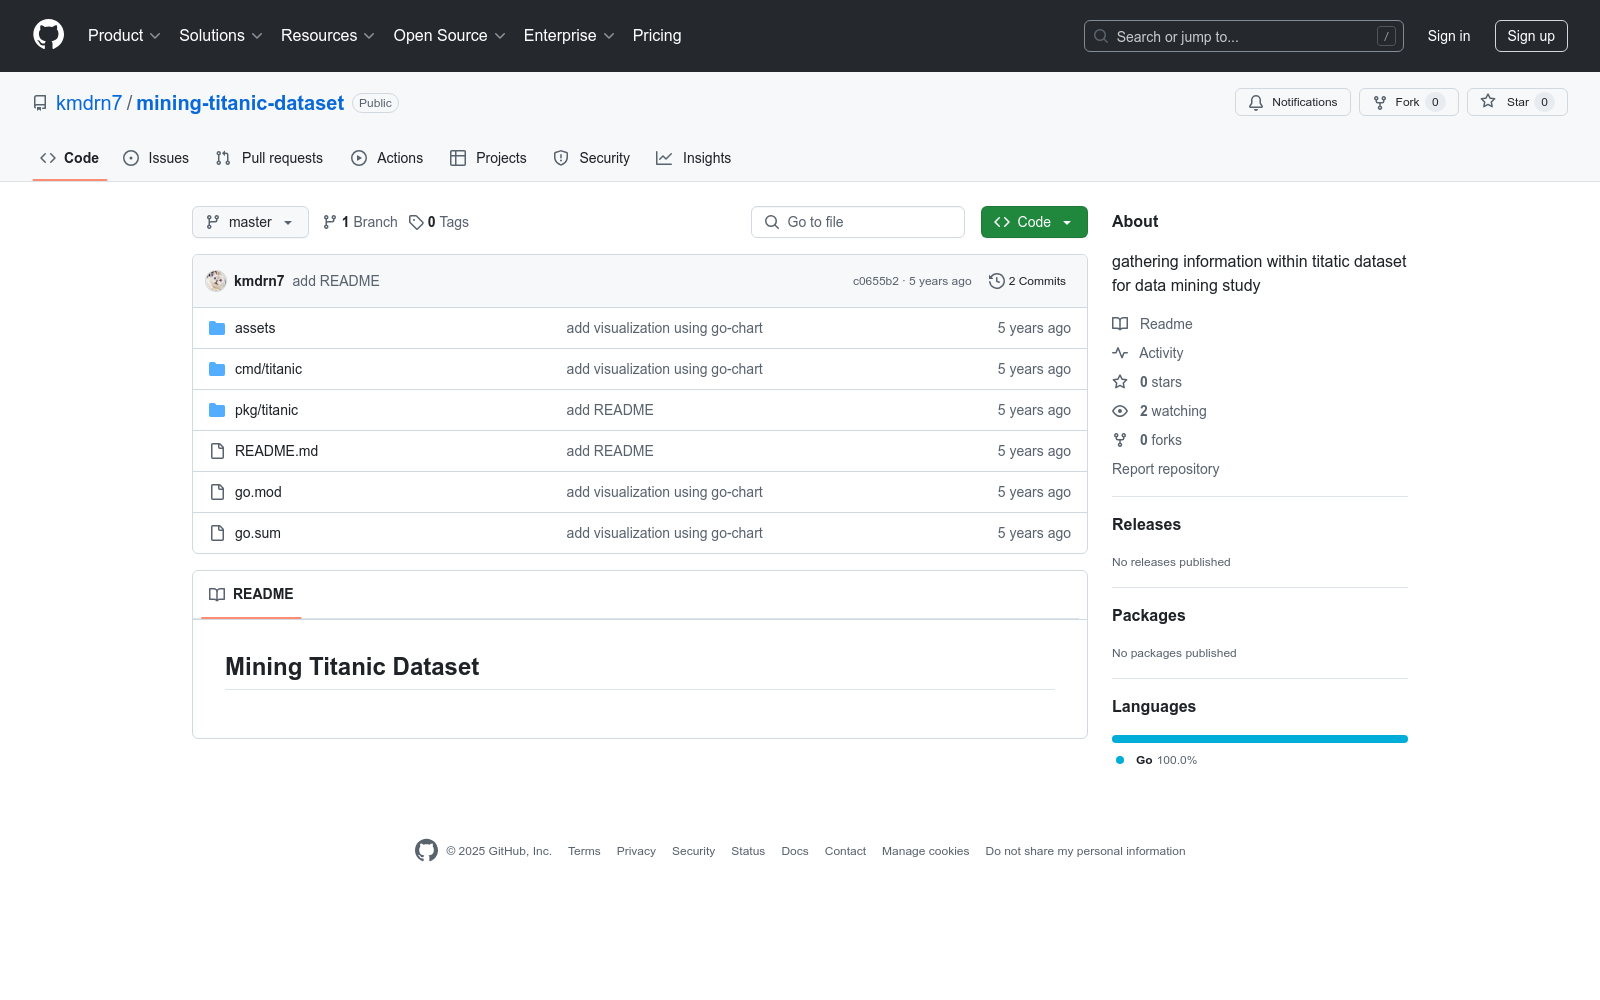Click Sign in
The image size is (1600, 1000).
(1449, 36)
